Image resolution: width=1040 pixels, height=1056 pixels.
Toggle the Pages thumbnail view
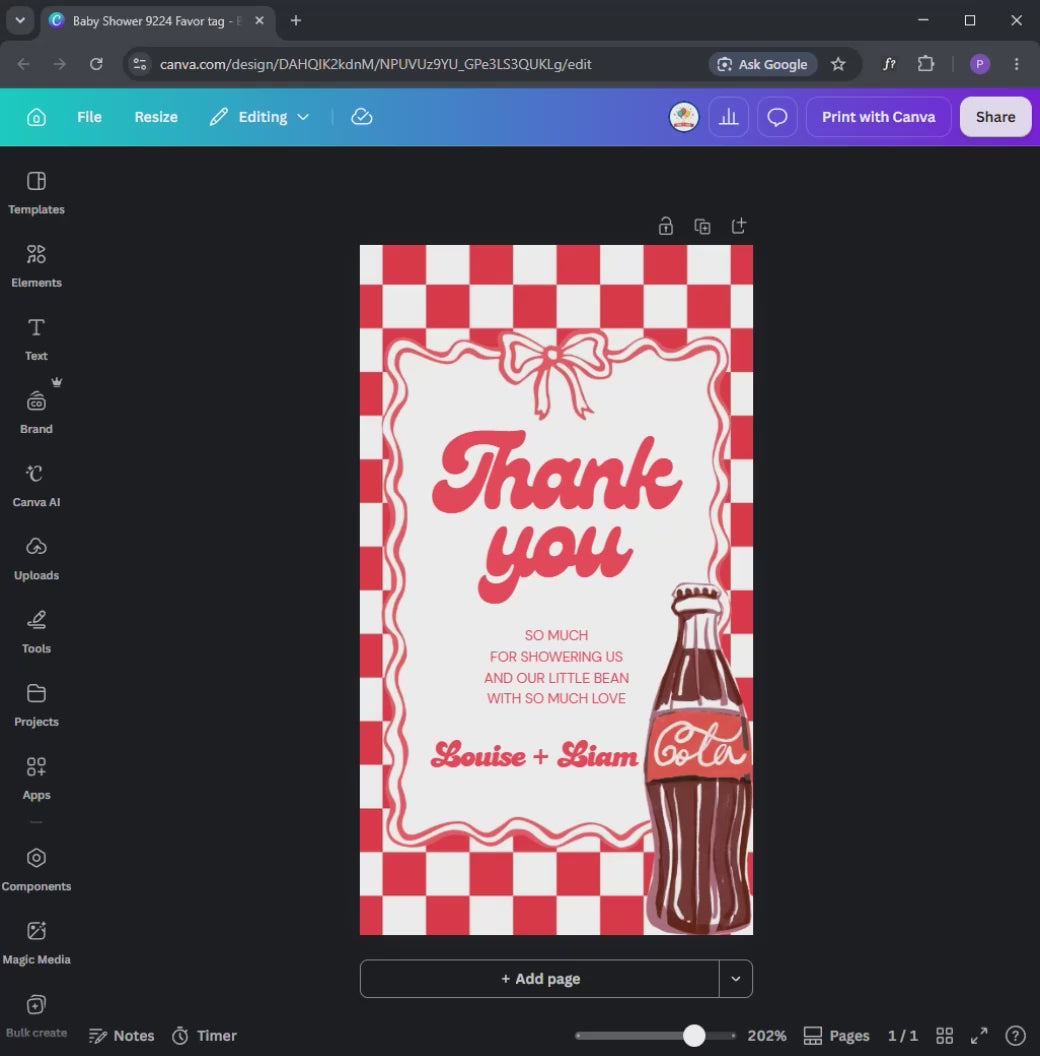[x=836, y=1035]
